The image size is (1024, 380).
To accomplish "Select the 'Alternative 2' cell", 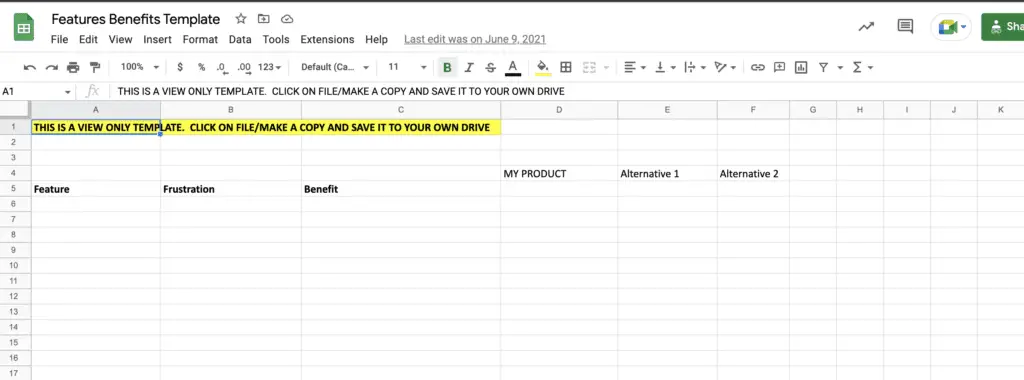I will click(753, 174).
